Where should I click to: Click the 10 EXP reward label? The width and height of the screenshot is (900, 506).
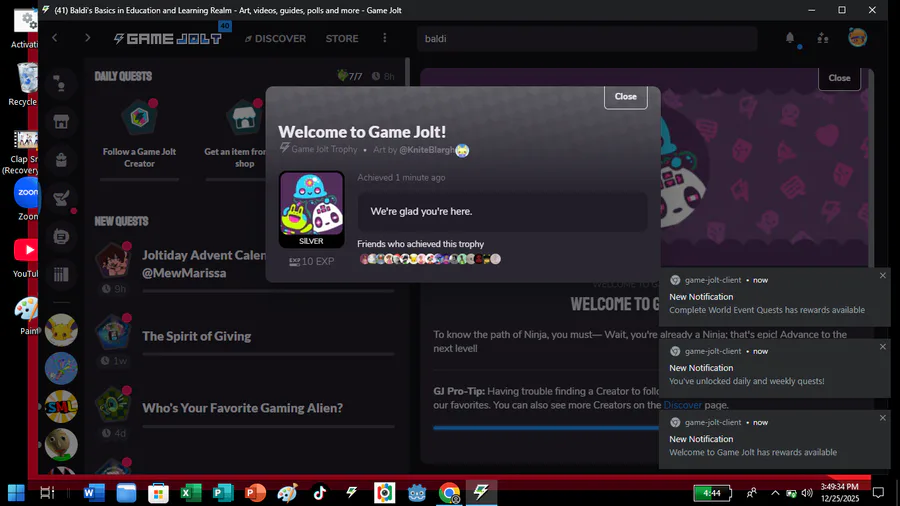(311, 262)
